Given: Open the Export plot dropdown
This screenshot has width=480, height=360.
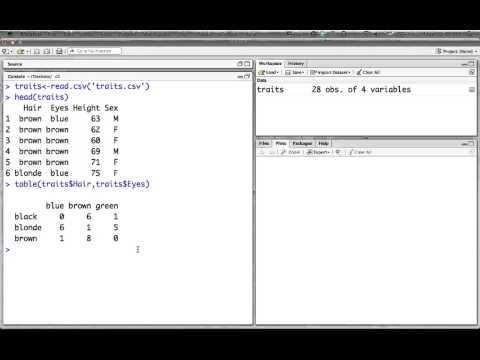Looking at the screenshot, I should 318,152.
